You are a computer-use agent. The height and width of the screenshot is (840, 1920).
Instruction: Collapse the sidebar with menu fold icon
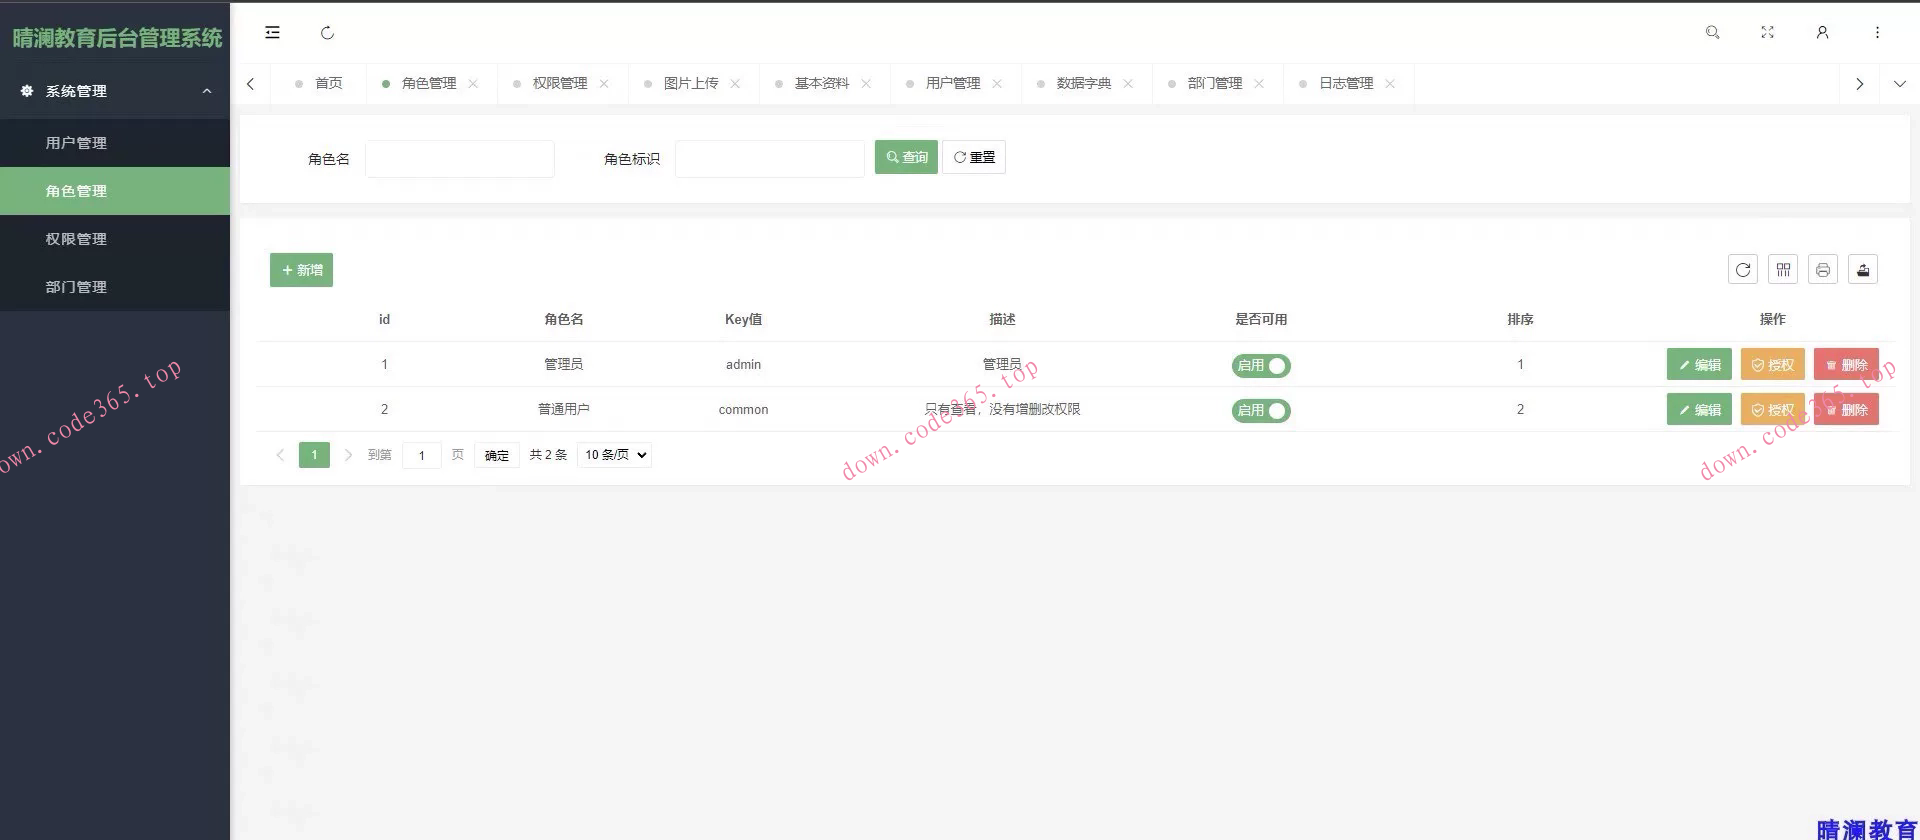(x=272, y=33)
